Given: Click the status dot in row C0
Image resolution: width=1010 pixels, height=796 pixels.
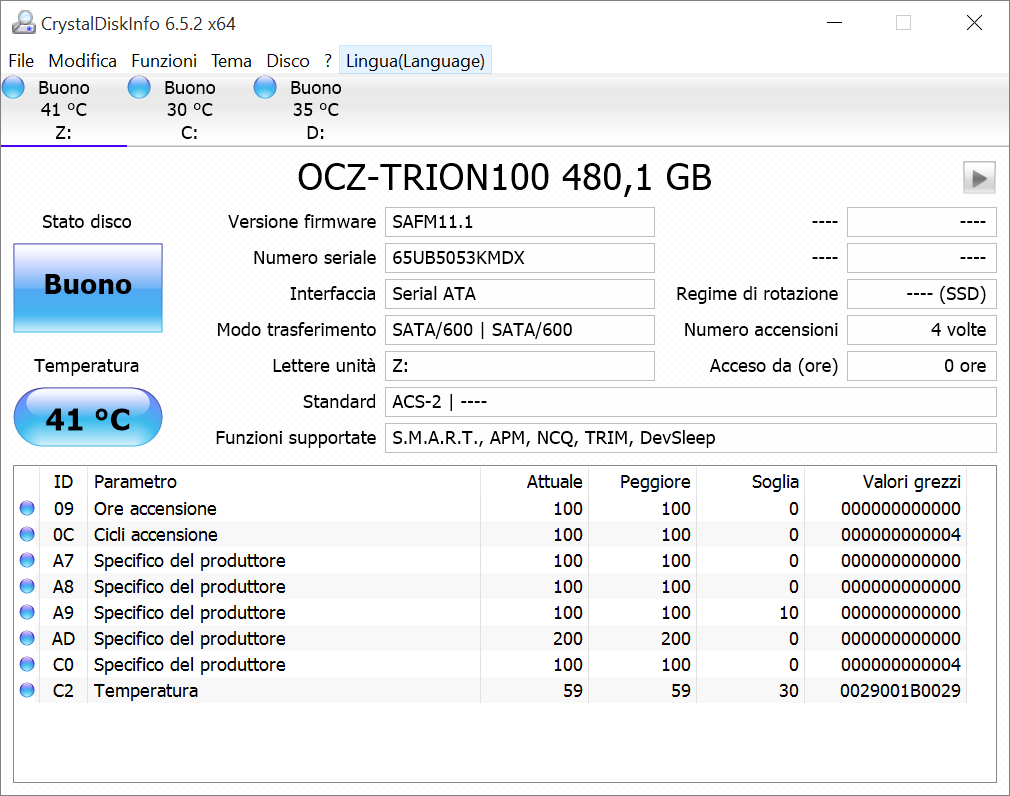Looking at the screenshot, I should click(x=27, y=664).
